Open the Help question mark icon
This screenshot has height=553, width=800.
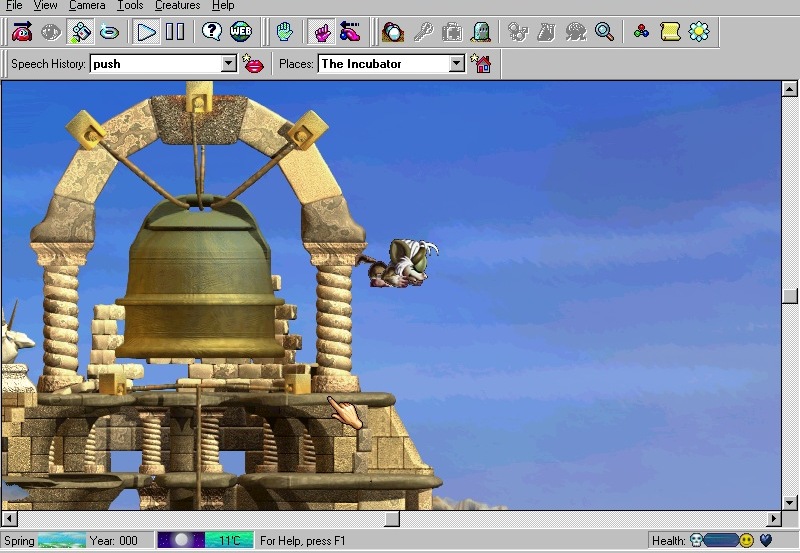[x=212, y=32]
